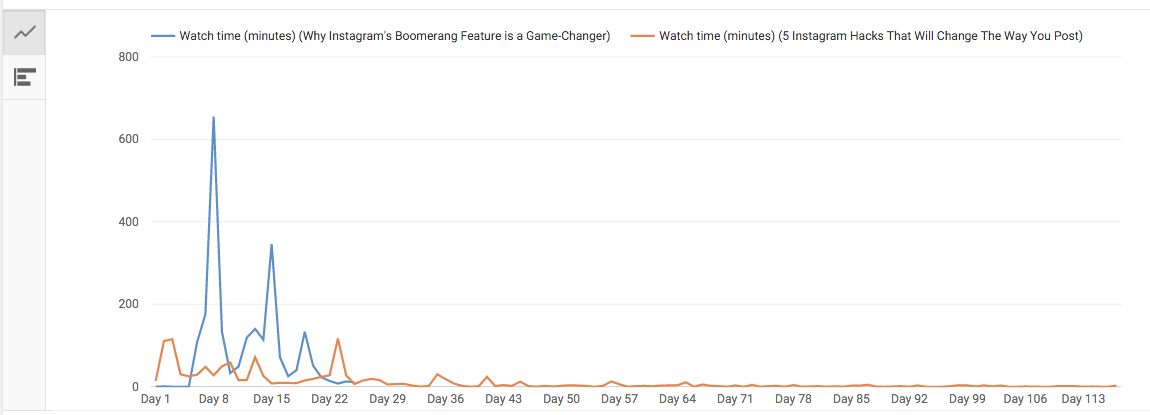The width and height of the screenshot is (1150, 415).
Task: Click the orange line bump near Day 36
Action: 437,374
